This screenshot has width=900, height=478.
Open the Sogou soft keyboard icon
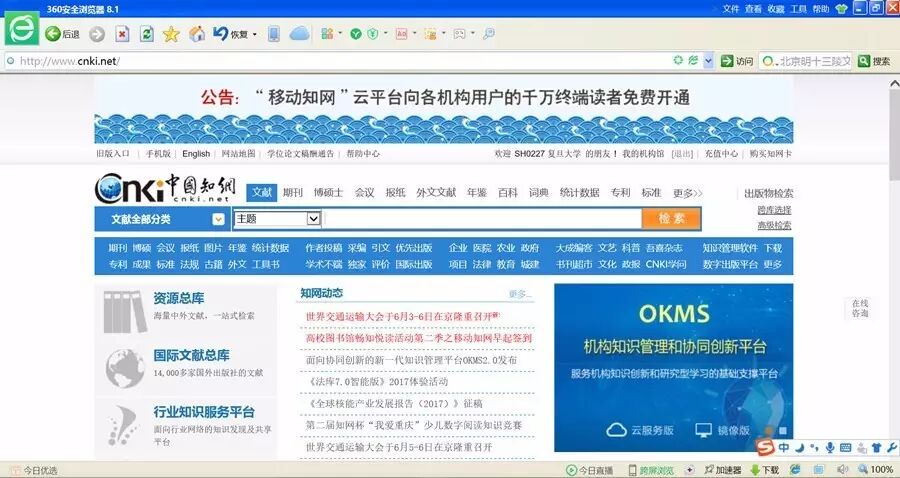pos(845,448)
